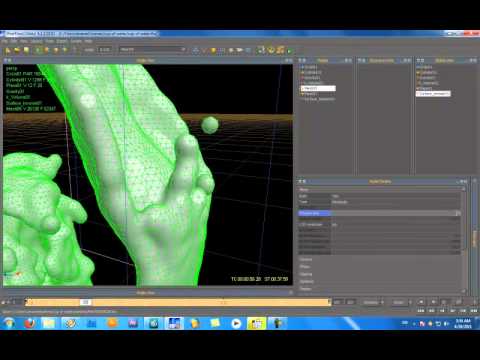Click the green play icon ending the toolbar
480x360 pixels.
point(289,51)
